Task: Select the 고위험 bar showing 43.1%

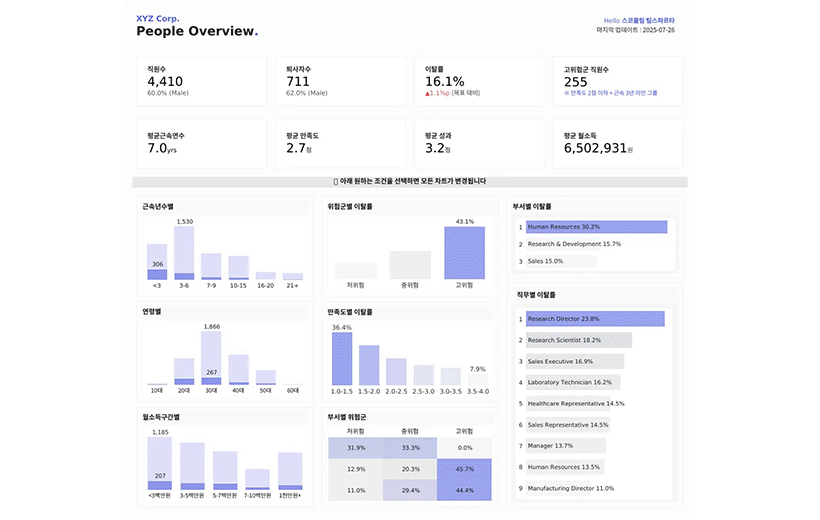Action: [x=464, y=253]
